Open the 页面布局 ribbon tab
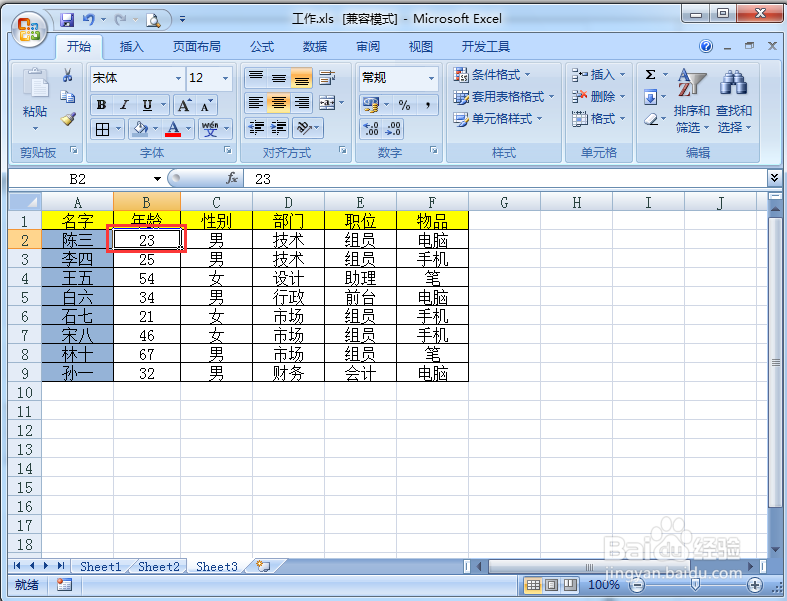 (x=197, y=47)
